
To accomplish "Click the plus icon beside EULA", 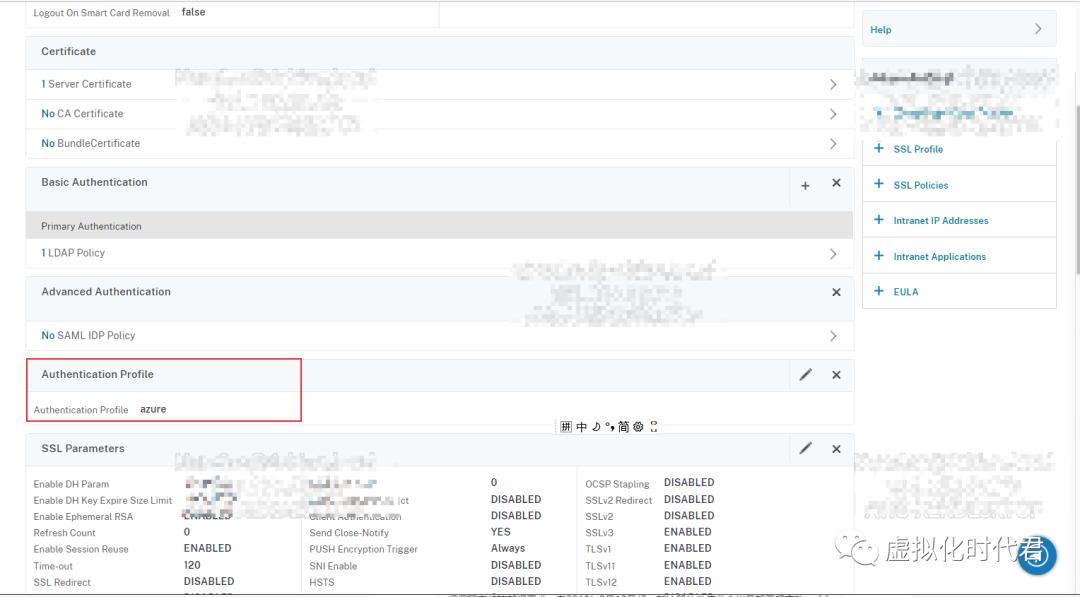I will 878,291.
